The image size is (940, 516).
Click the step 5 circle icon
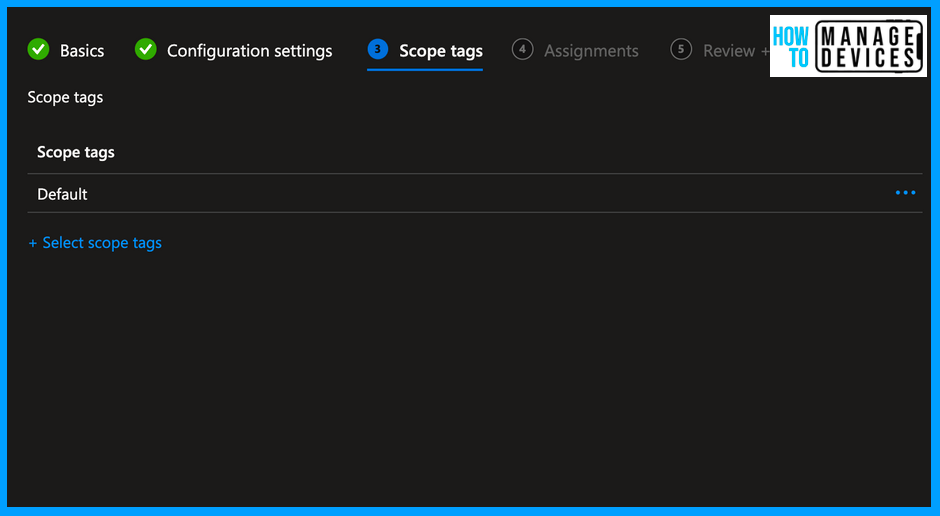(x=681, y=49)
